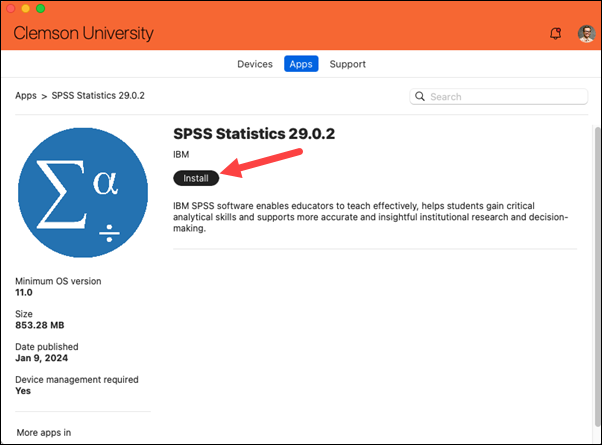The width and height of the screenshot is (602, 445).
Task: Click the SPSS Statistics 29.0.2 title
Action: 254,134
